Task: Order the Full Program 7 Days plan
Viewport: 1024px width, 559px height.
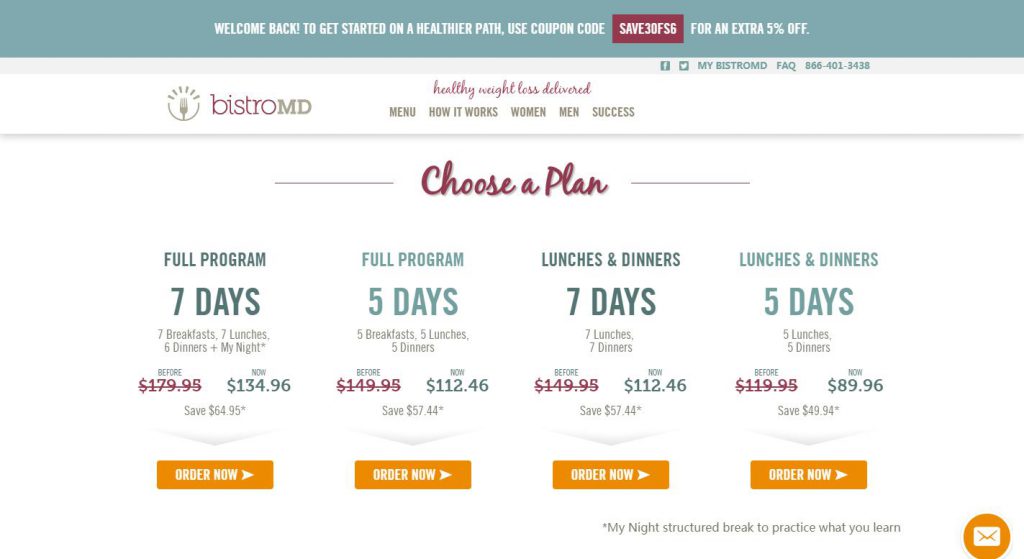Action: tap(215, 475)
